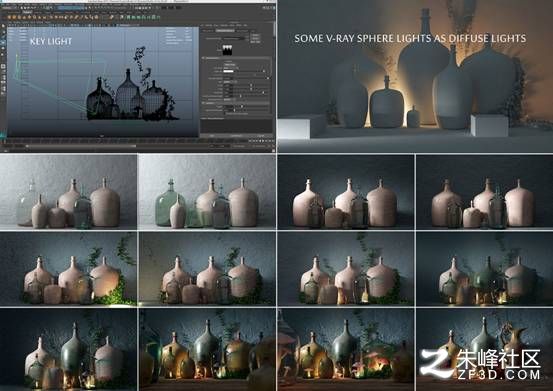Image resolution: width=553 pixels, height=391 pixels.
Task: Pick the Select arrow tool in toolbox
Action: pyautogui.click(x=3, y=26)
